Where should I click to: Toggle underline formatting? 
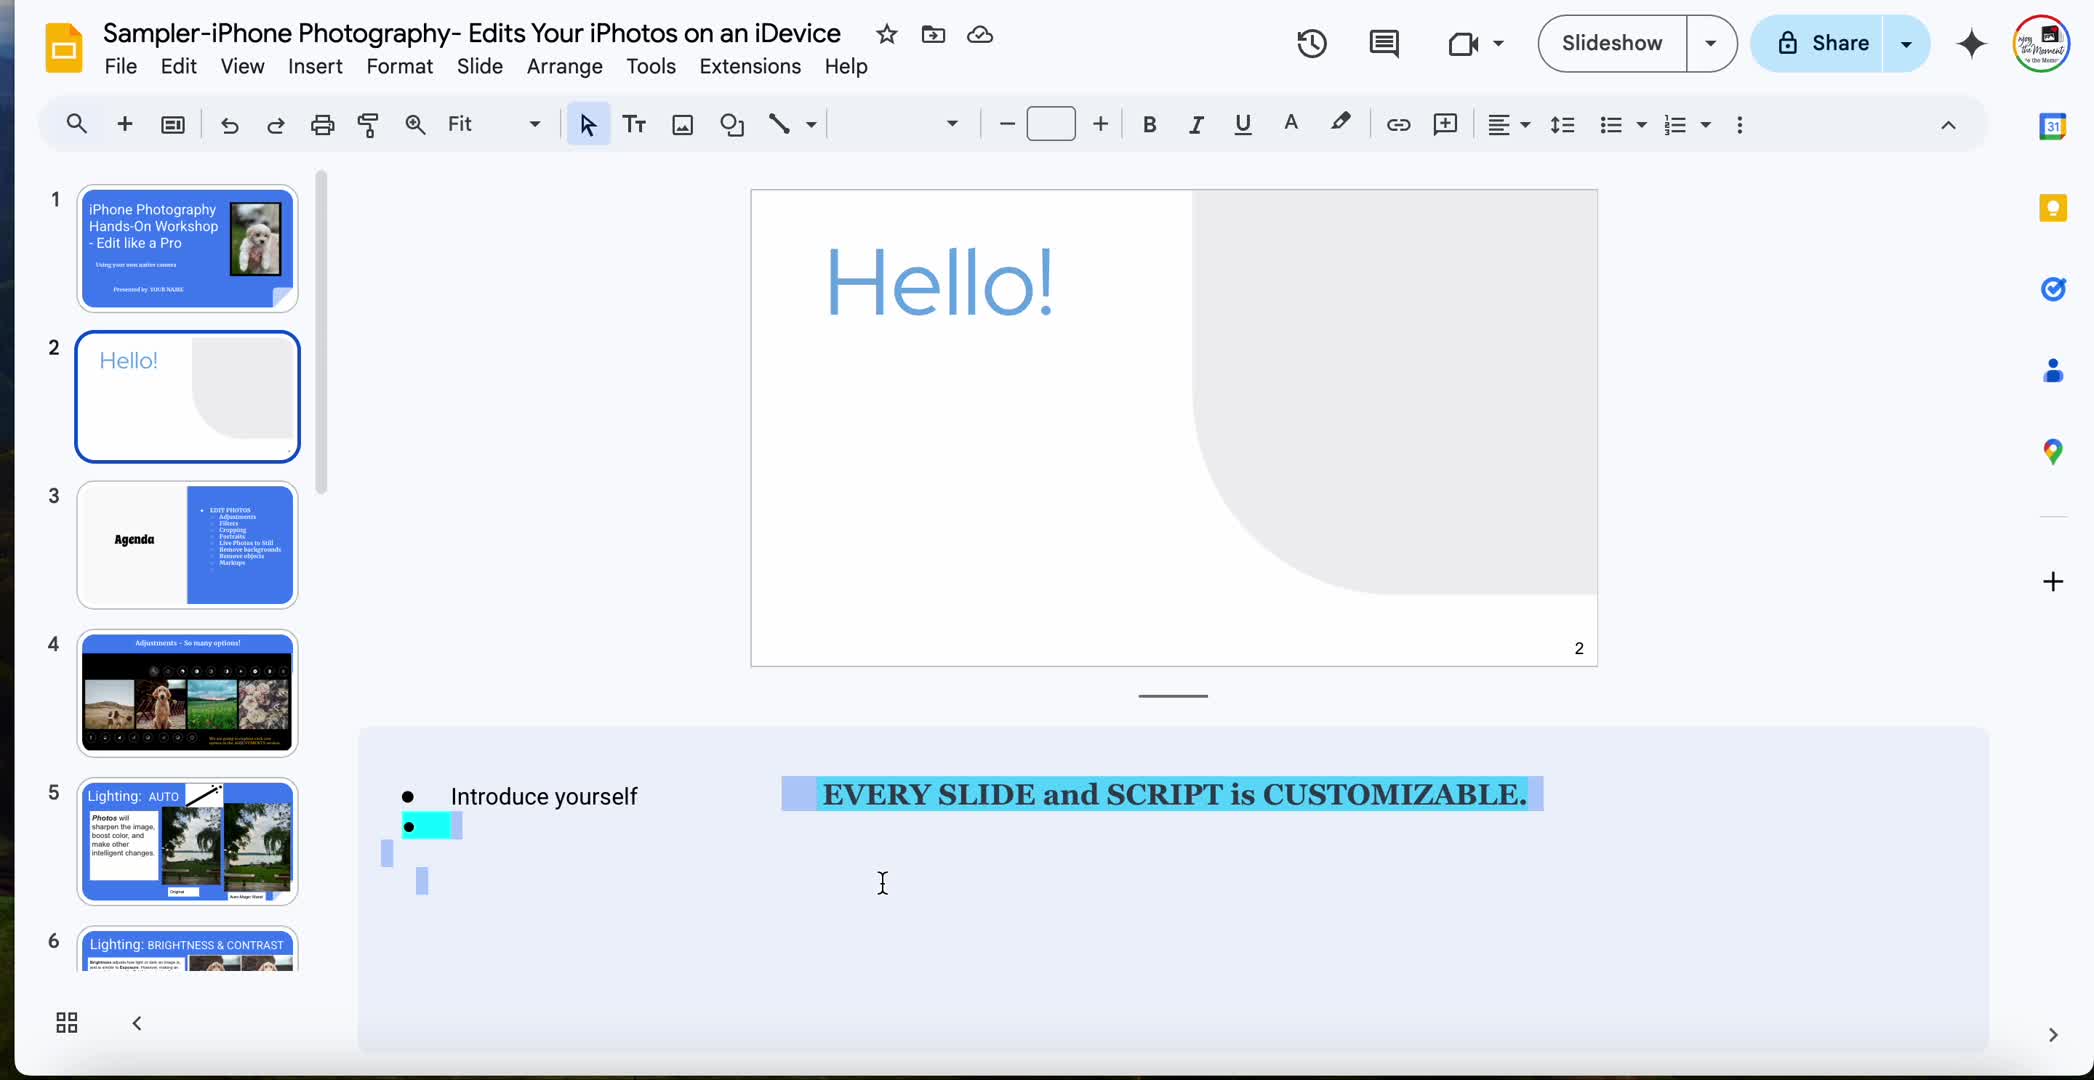coord(1243,124)
